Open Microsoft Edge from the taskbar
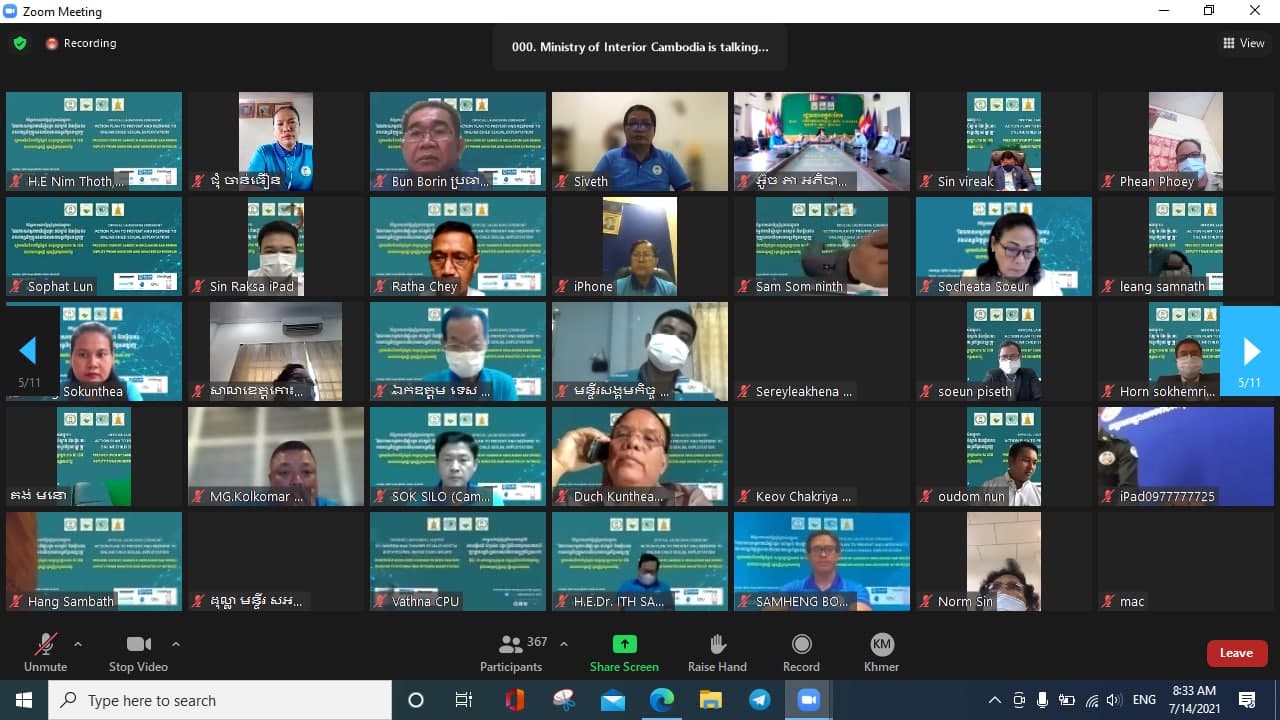1280x720 pixels. [x=662, y=700]
